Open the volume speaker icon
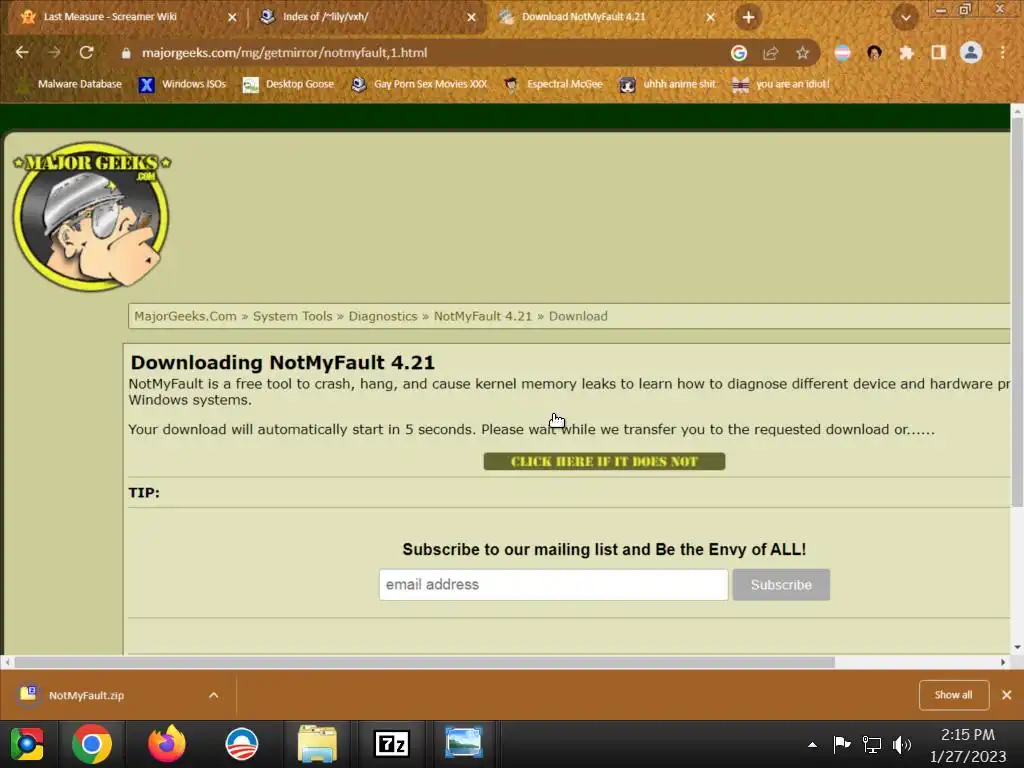This screenshot has height=768, width=1024. [902, 744]
